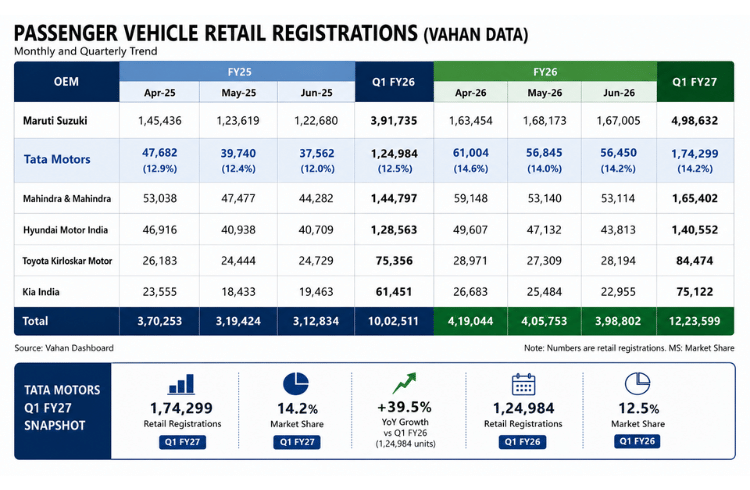Click the Q1 FY27 badge under 14.2% Market Share
The image size is (750, 490).
click(297, 442)
